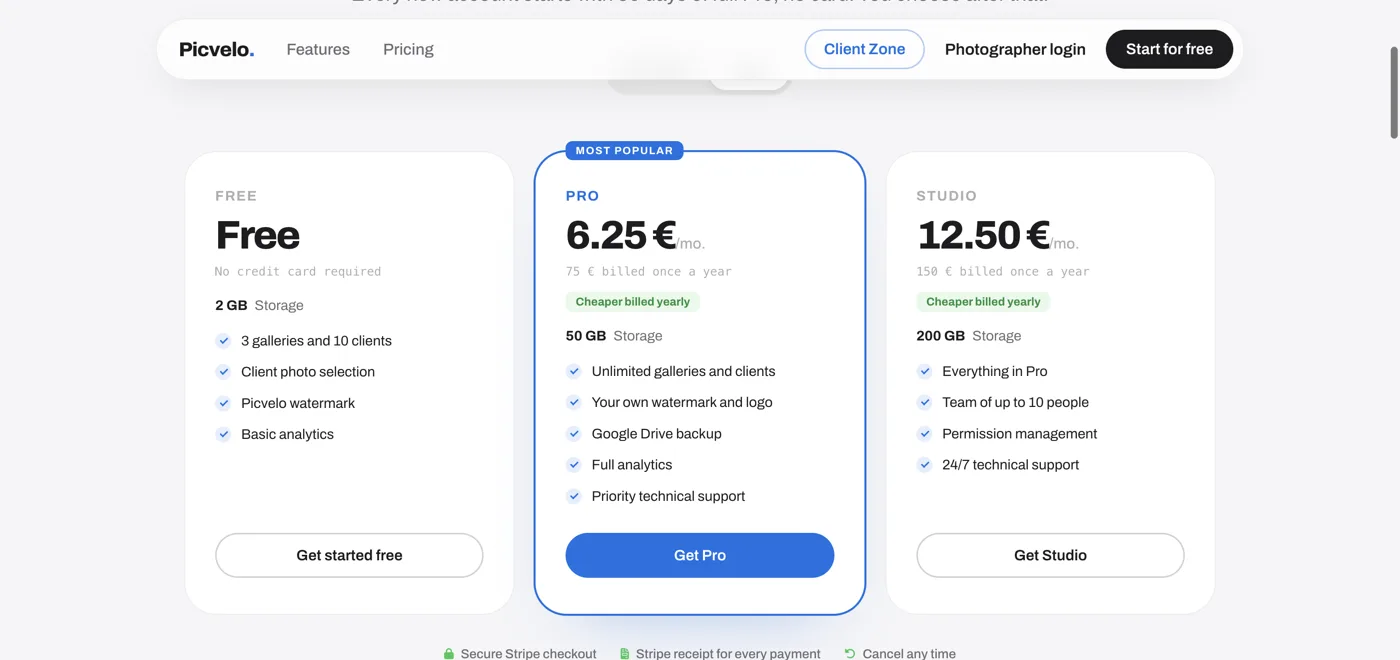Click check icon for Priority technical support
The height and width of the screenshot is (660, 1400).
point(574,496)
